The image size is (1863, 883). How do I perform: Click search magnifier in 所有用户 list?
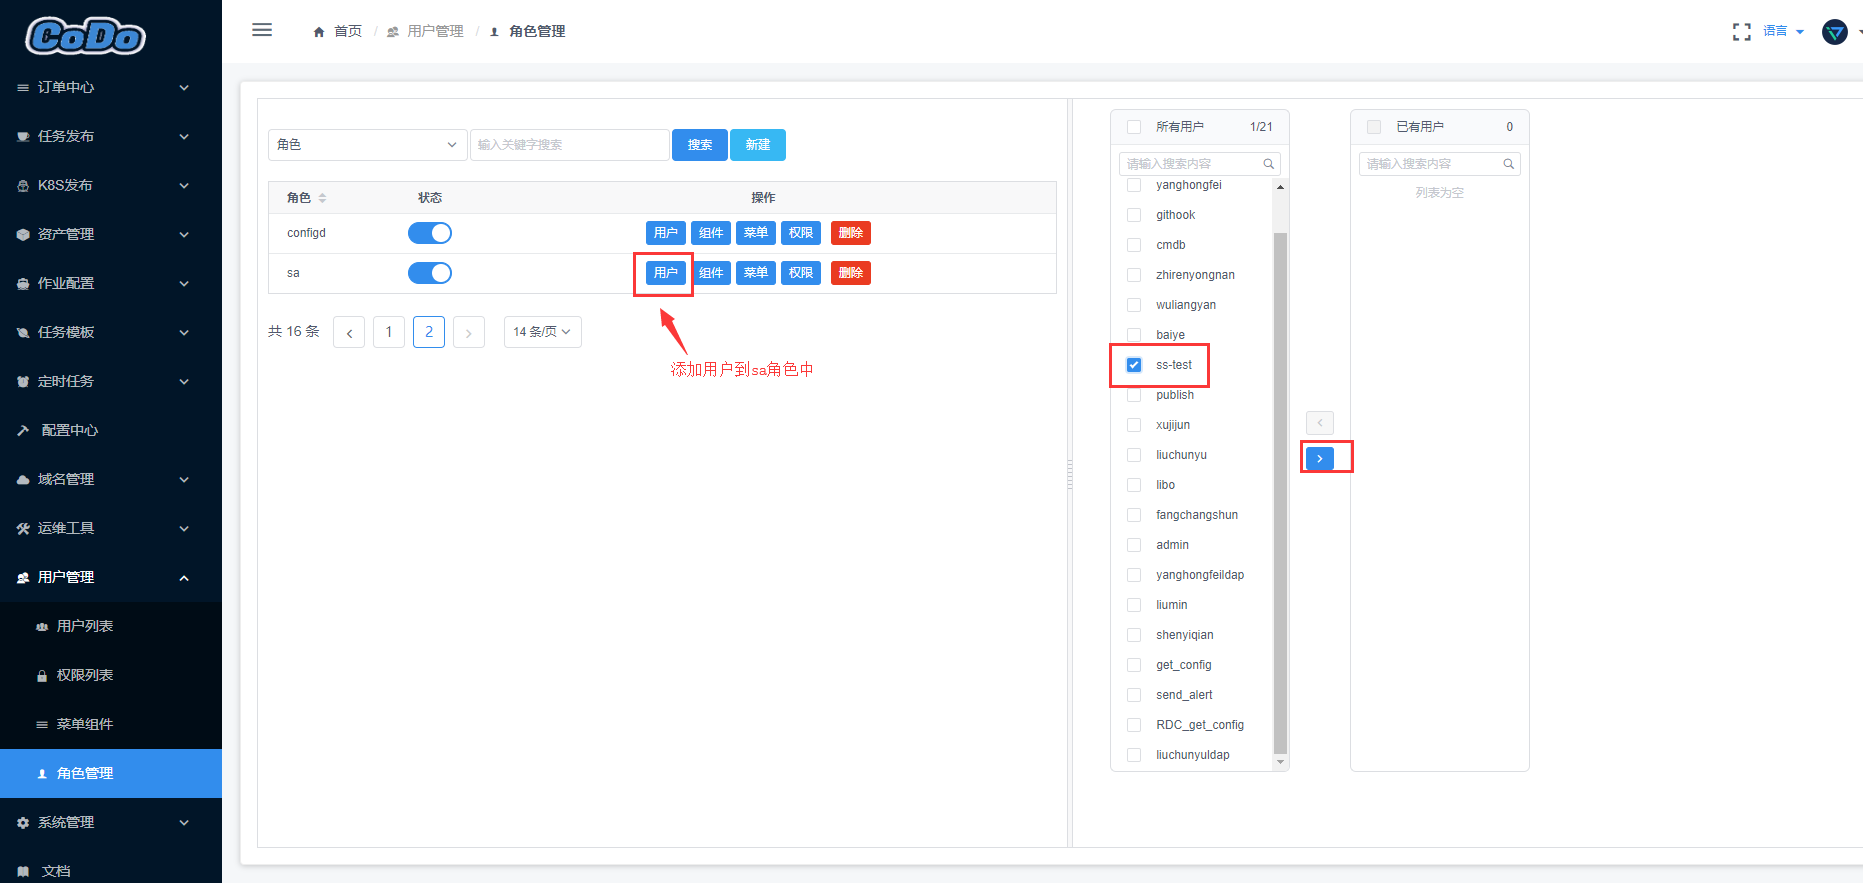click(1268, 164)
